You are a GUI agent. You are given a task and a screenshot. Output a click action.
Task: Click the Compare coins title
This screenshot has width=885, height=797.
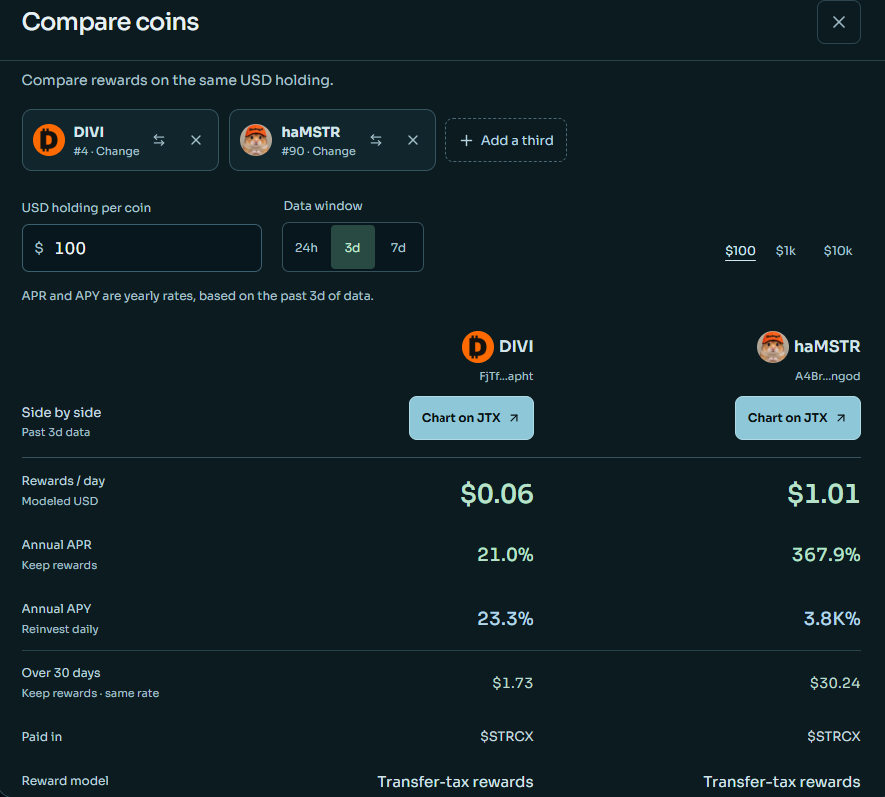(110, 22)
